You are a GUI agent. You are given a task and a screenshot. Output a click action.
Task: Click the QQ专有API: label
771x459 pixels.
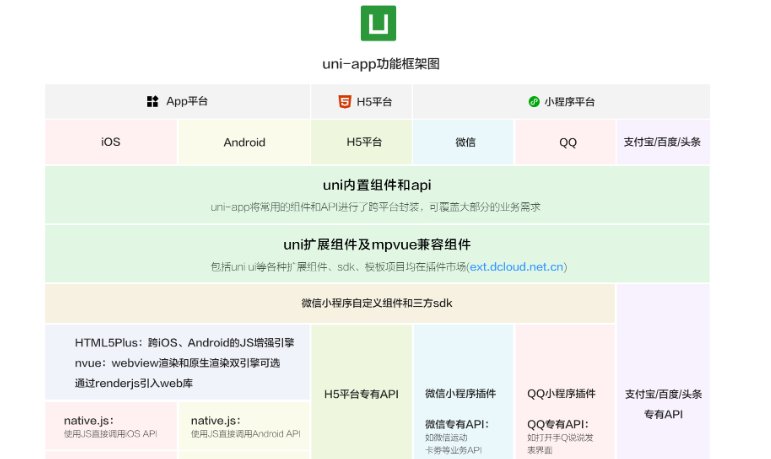[558, 424]
